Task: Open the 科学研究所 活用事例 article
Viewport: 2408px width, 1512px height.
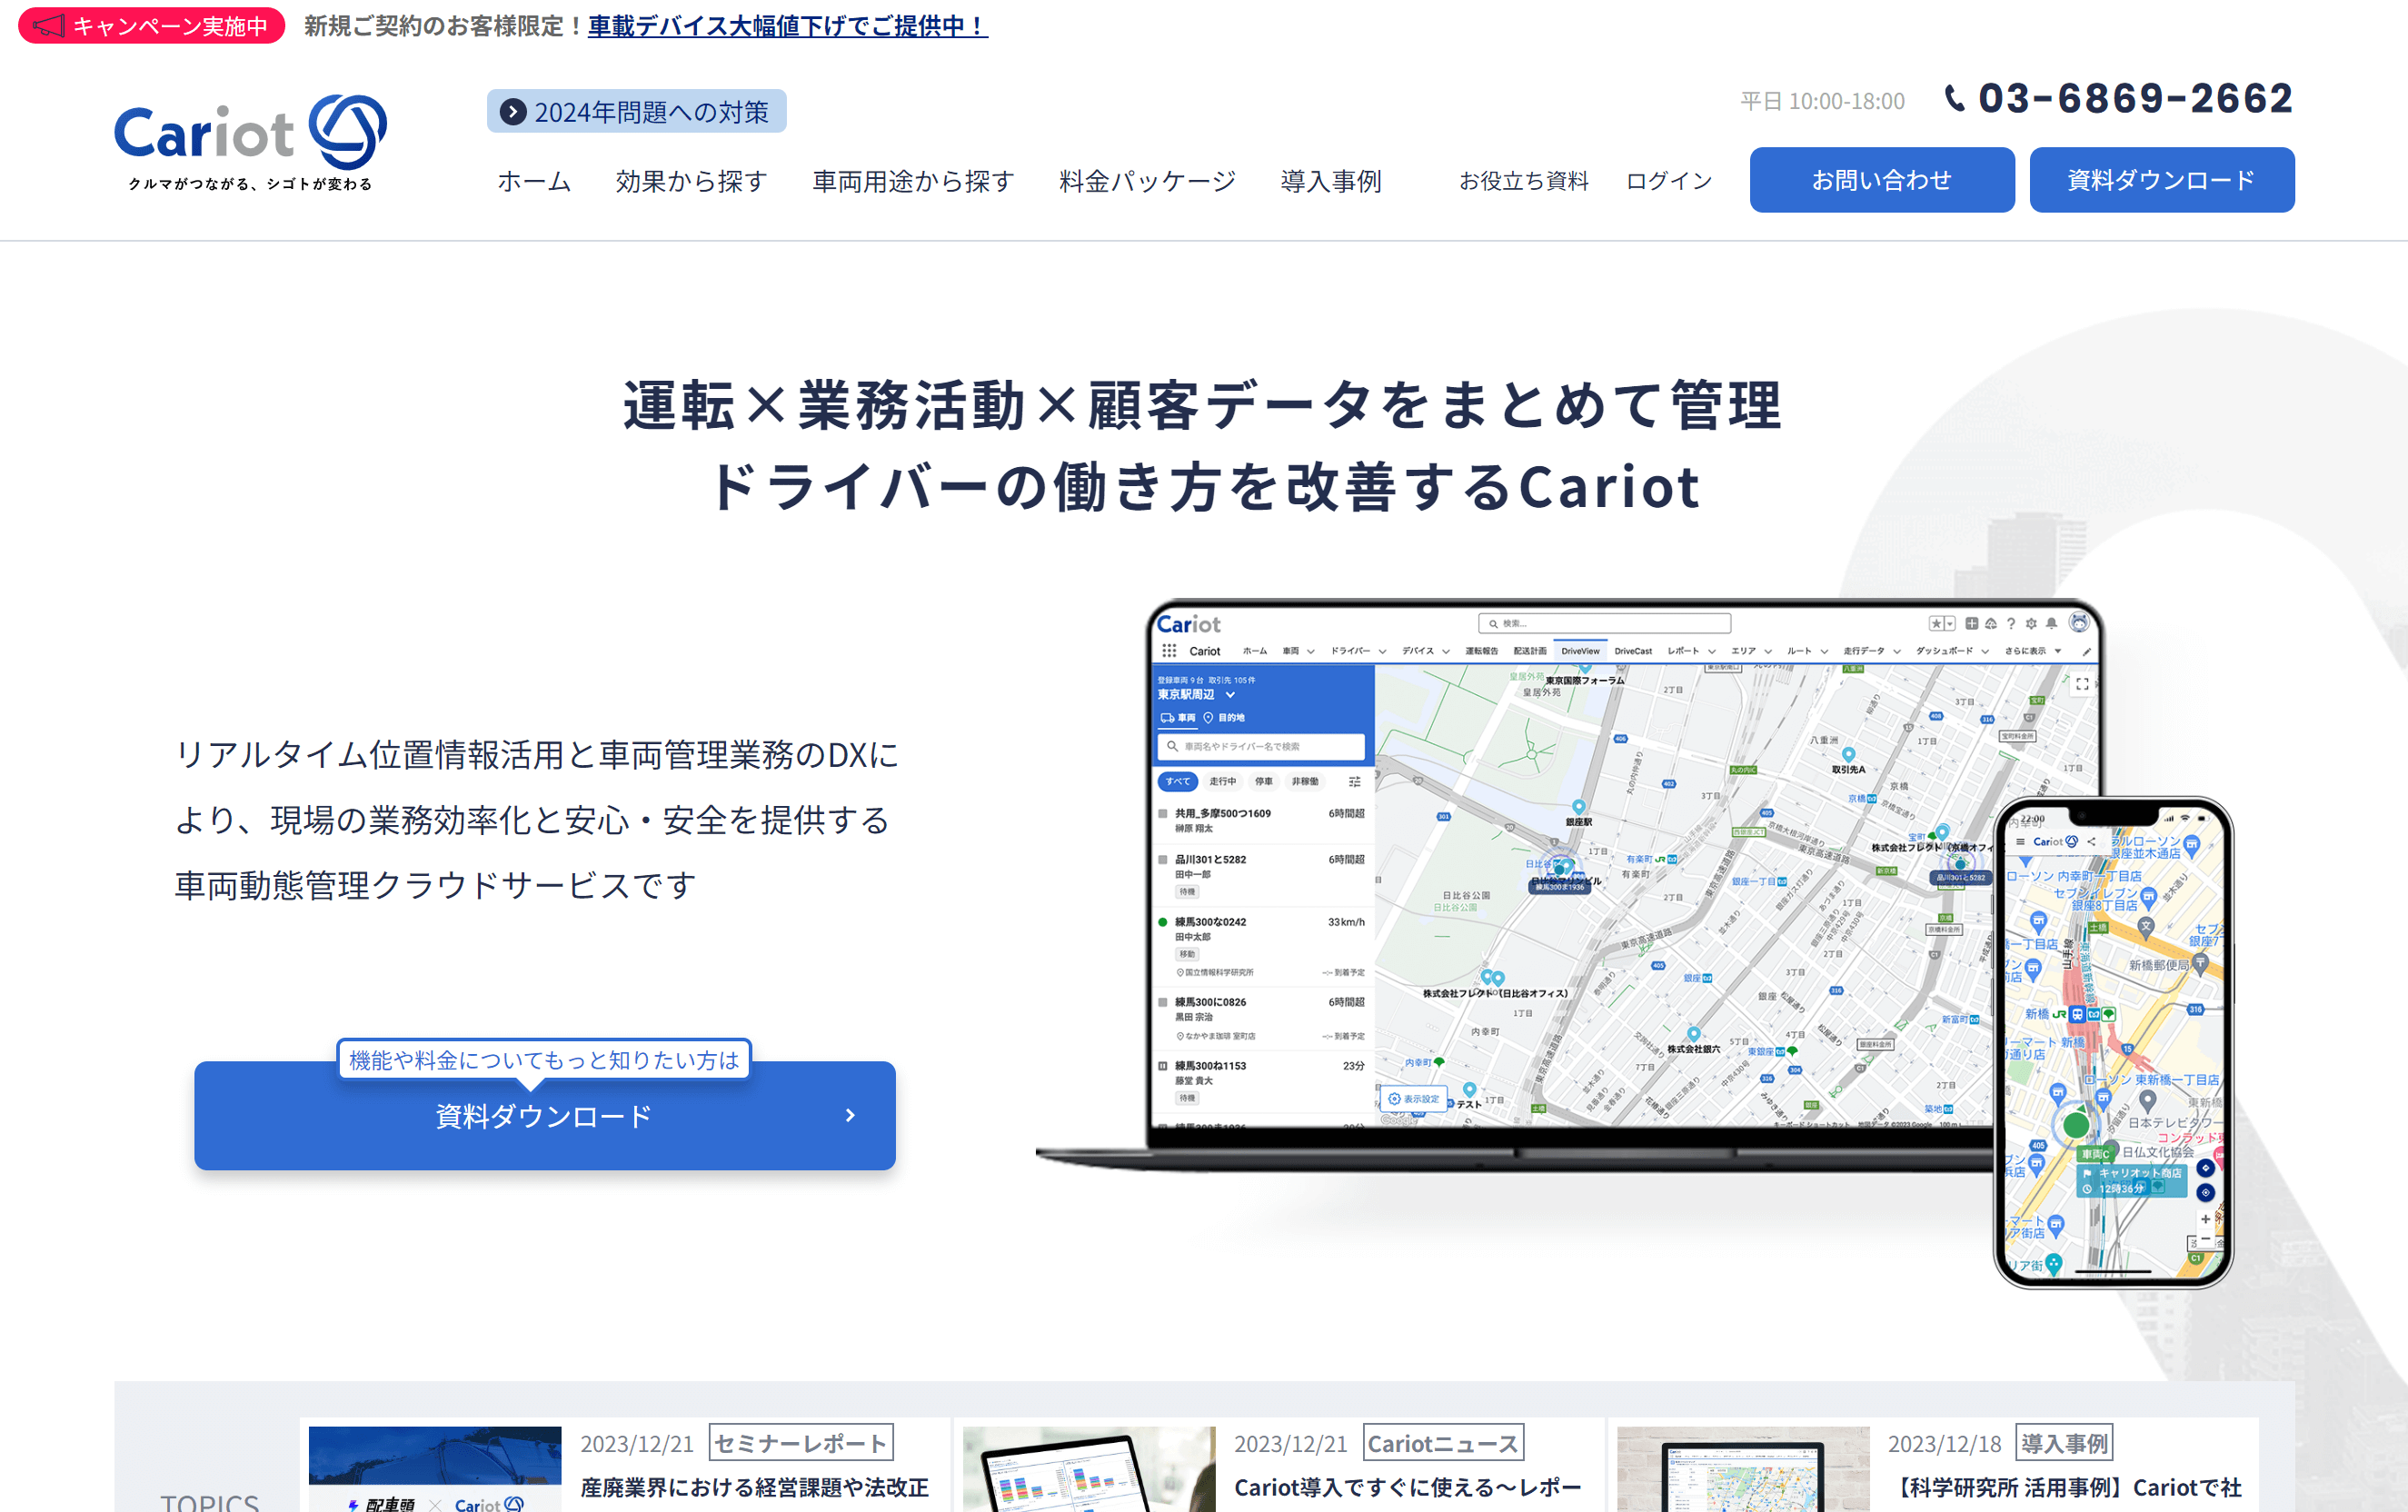Action: [2066, 1488]
